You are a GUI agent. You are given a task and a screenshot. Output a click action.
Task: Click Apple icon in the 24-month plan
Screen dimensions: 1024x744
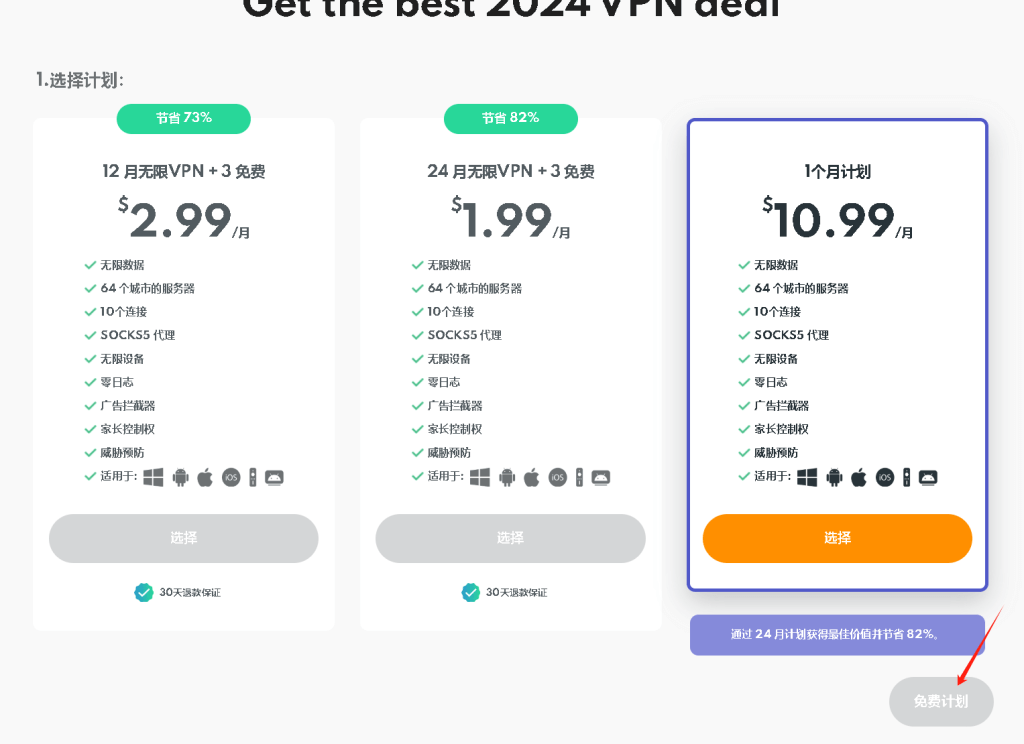(x=532, y=477)
